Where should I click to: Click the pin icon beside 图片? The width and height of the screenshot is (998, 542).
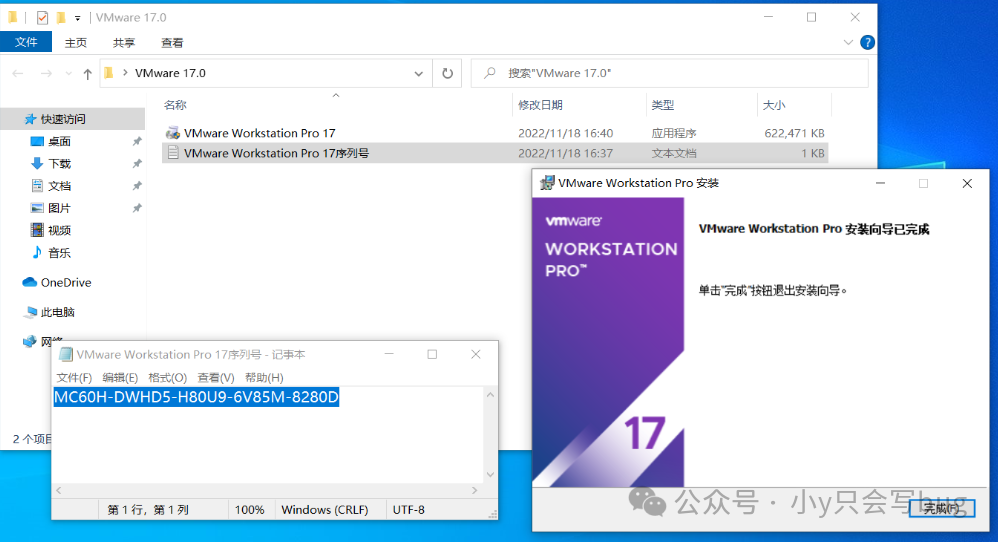coord(137,208)
